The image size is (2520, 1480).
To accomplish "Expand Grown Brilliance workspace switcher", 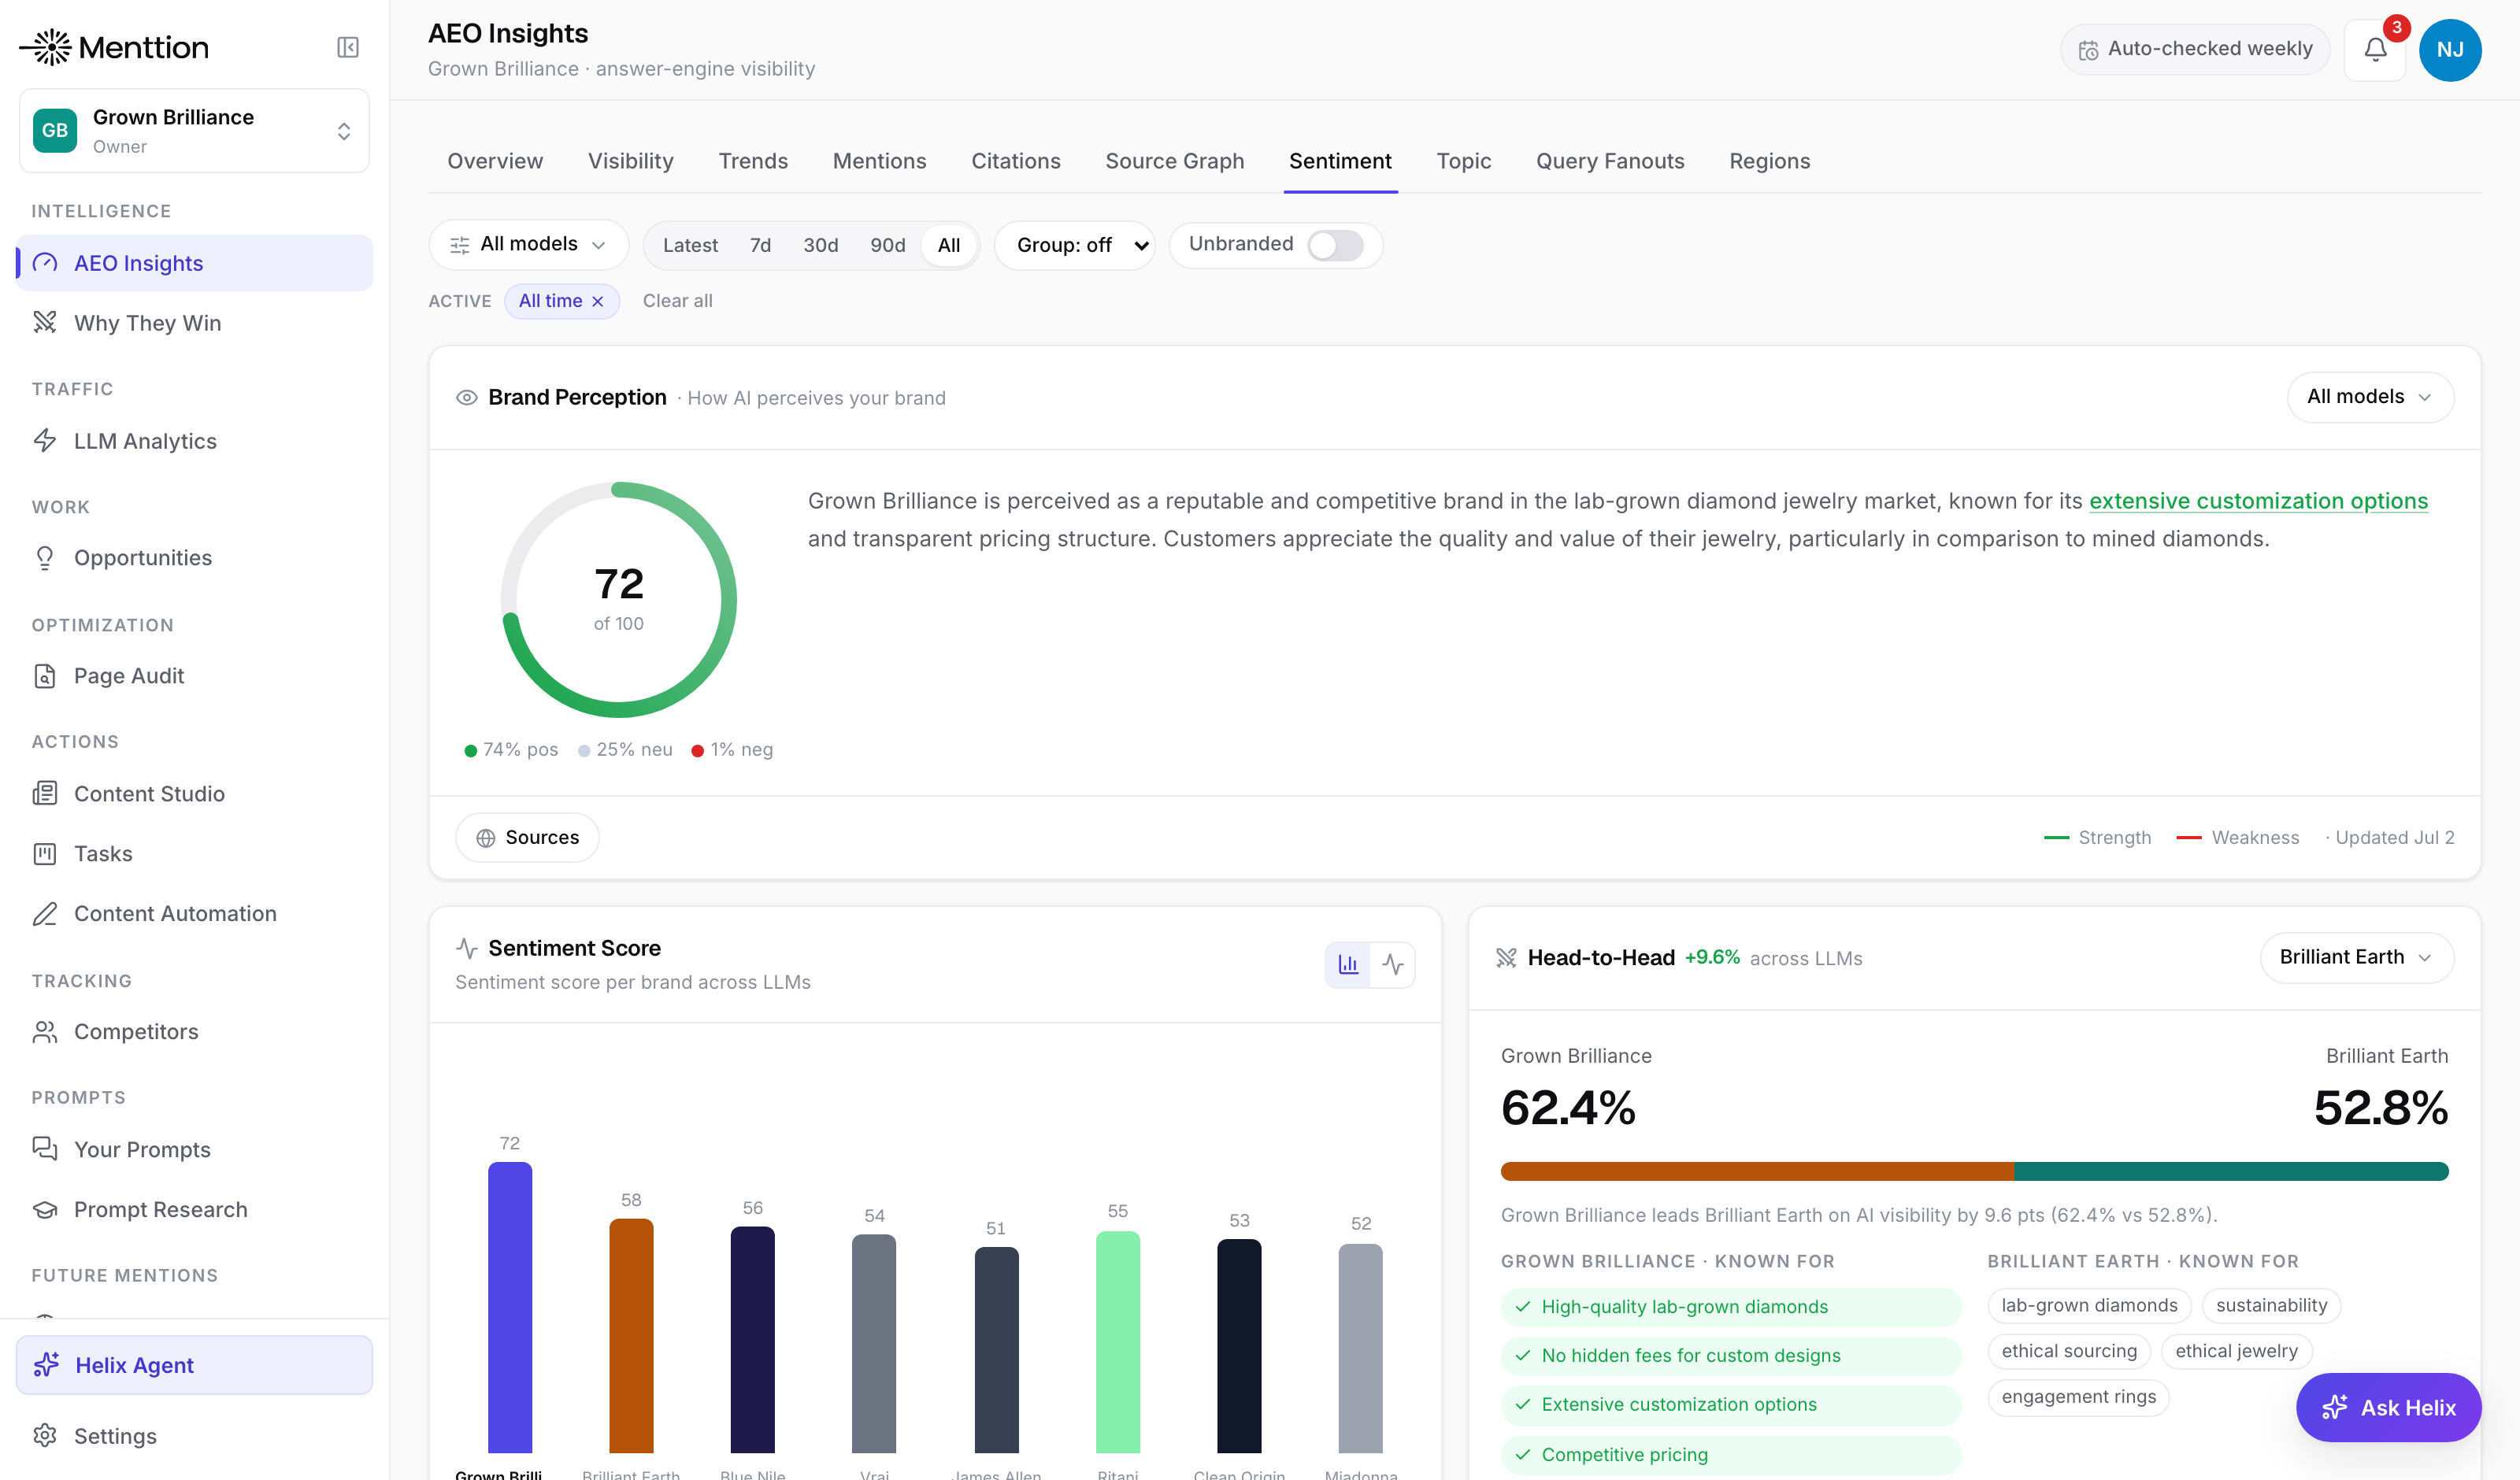I will click(x=194, y=130).
